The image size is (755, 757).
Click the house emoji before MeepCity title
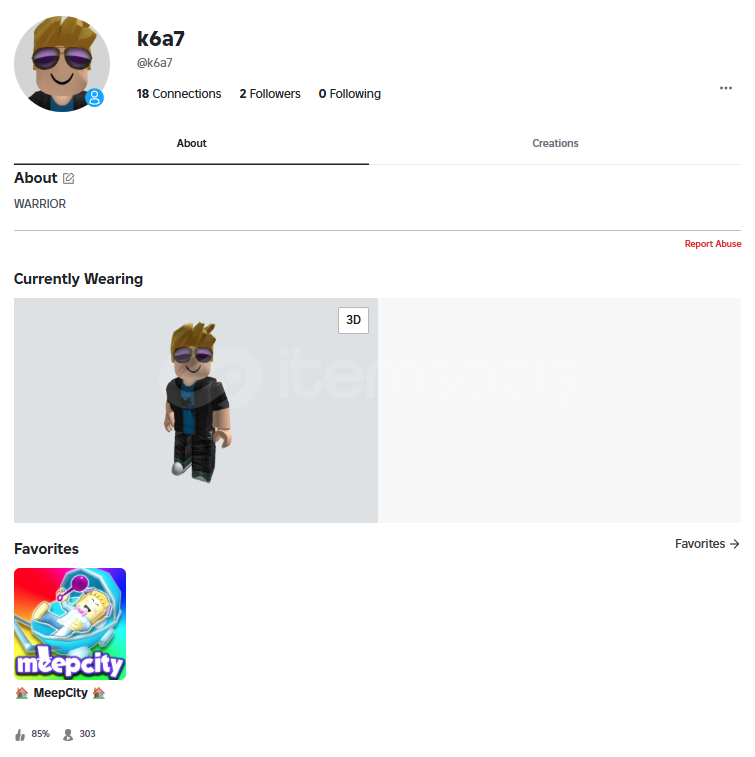coord(22,693)
